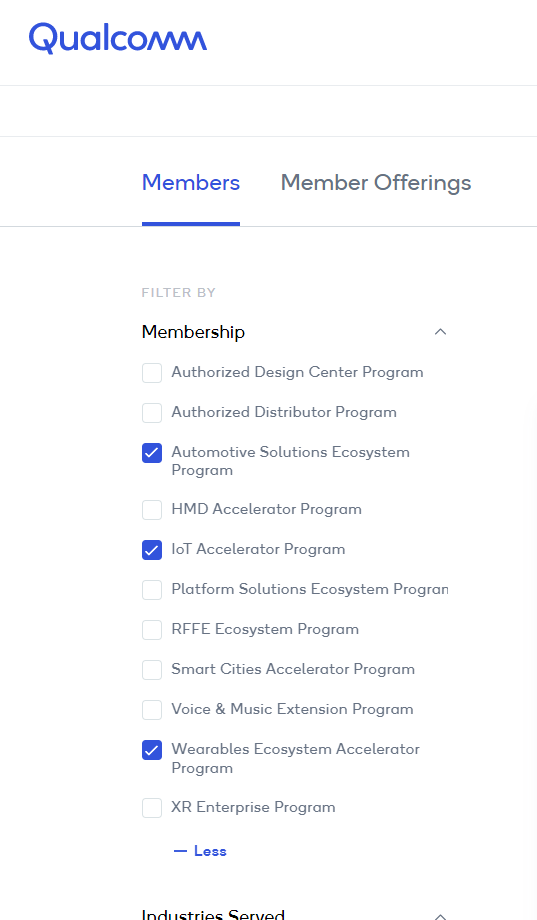Enable Authorized Distributor Program checkbox

(152, 412)
